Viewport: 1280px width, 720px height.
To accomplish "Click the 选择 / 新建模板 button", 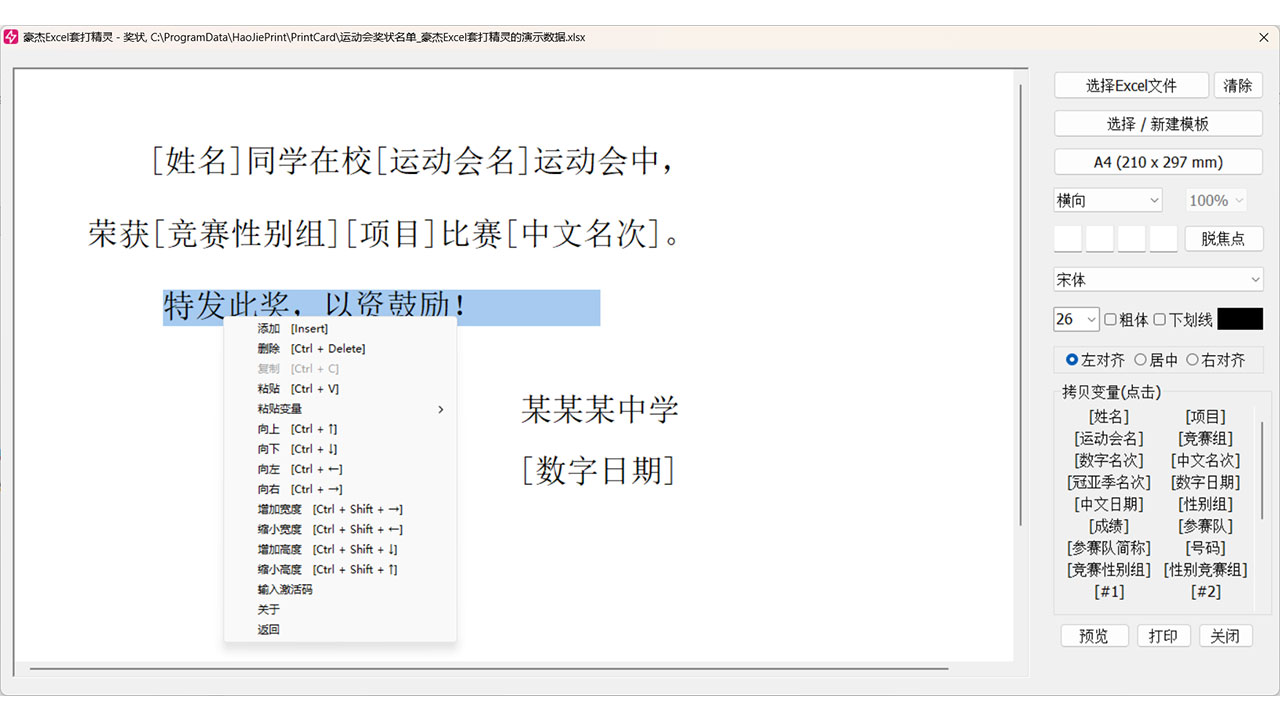I will tap(1157, 123).
